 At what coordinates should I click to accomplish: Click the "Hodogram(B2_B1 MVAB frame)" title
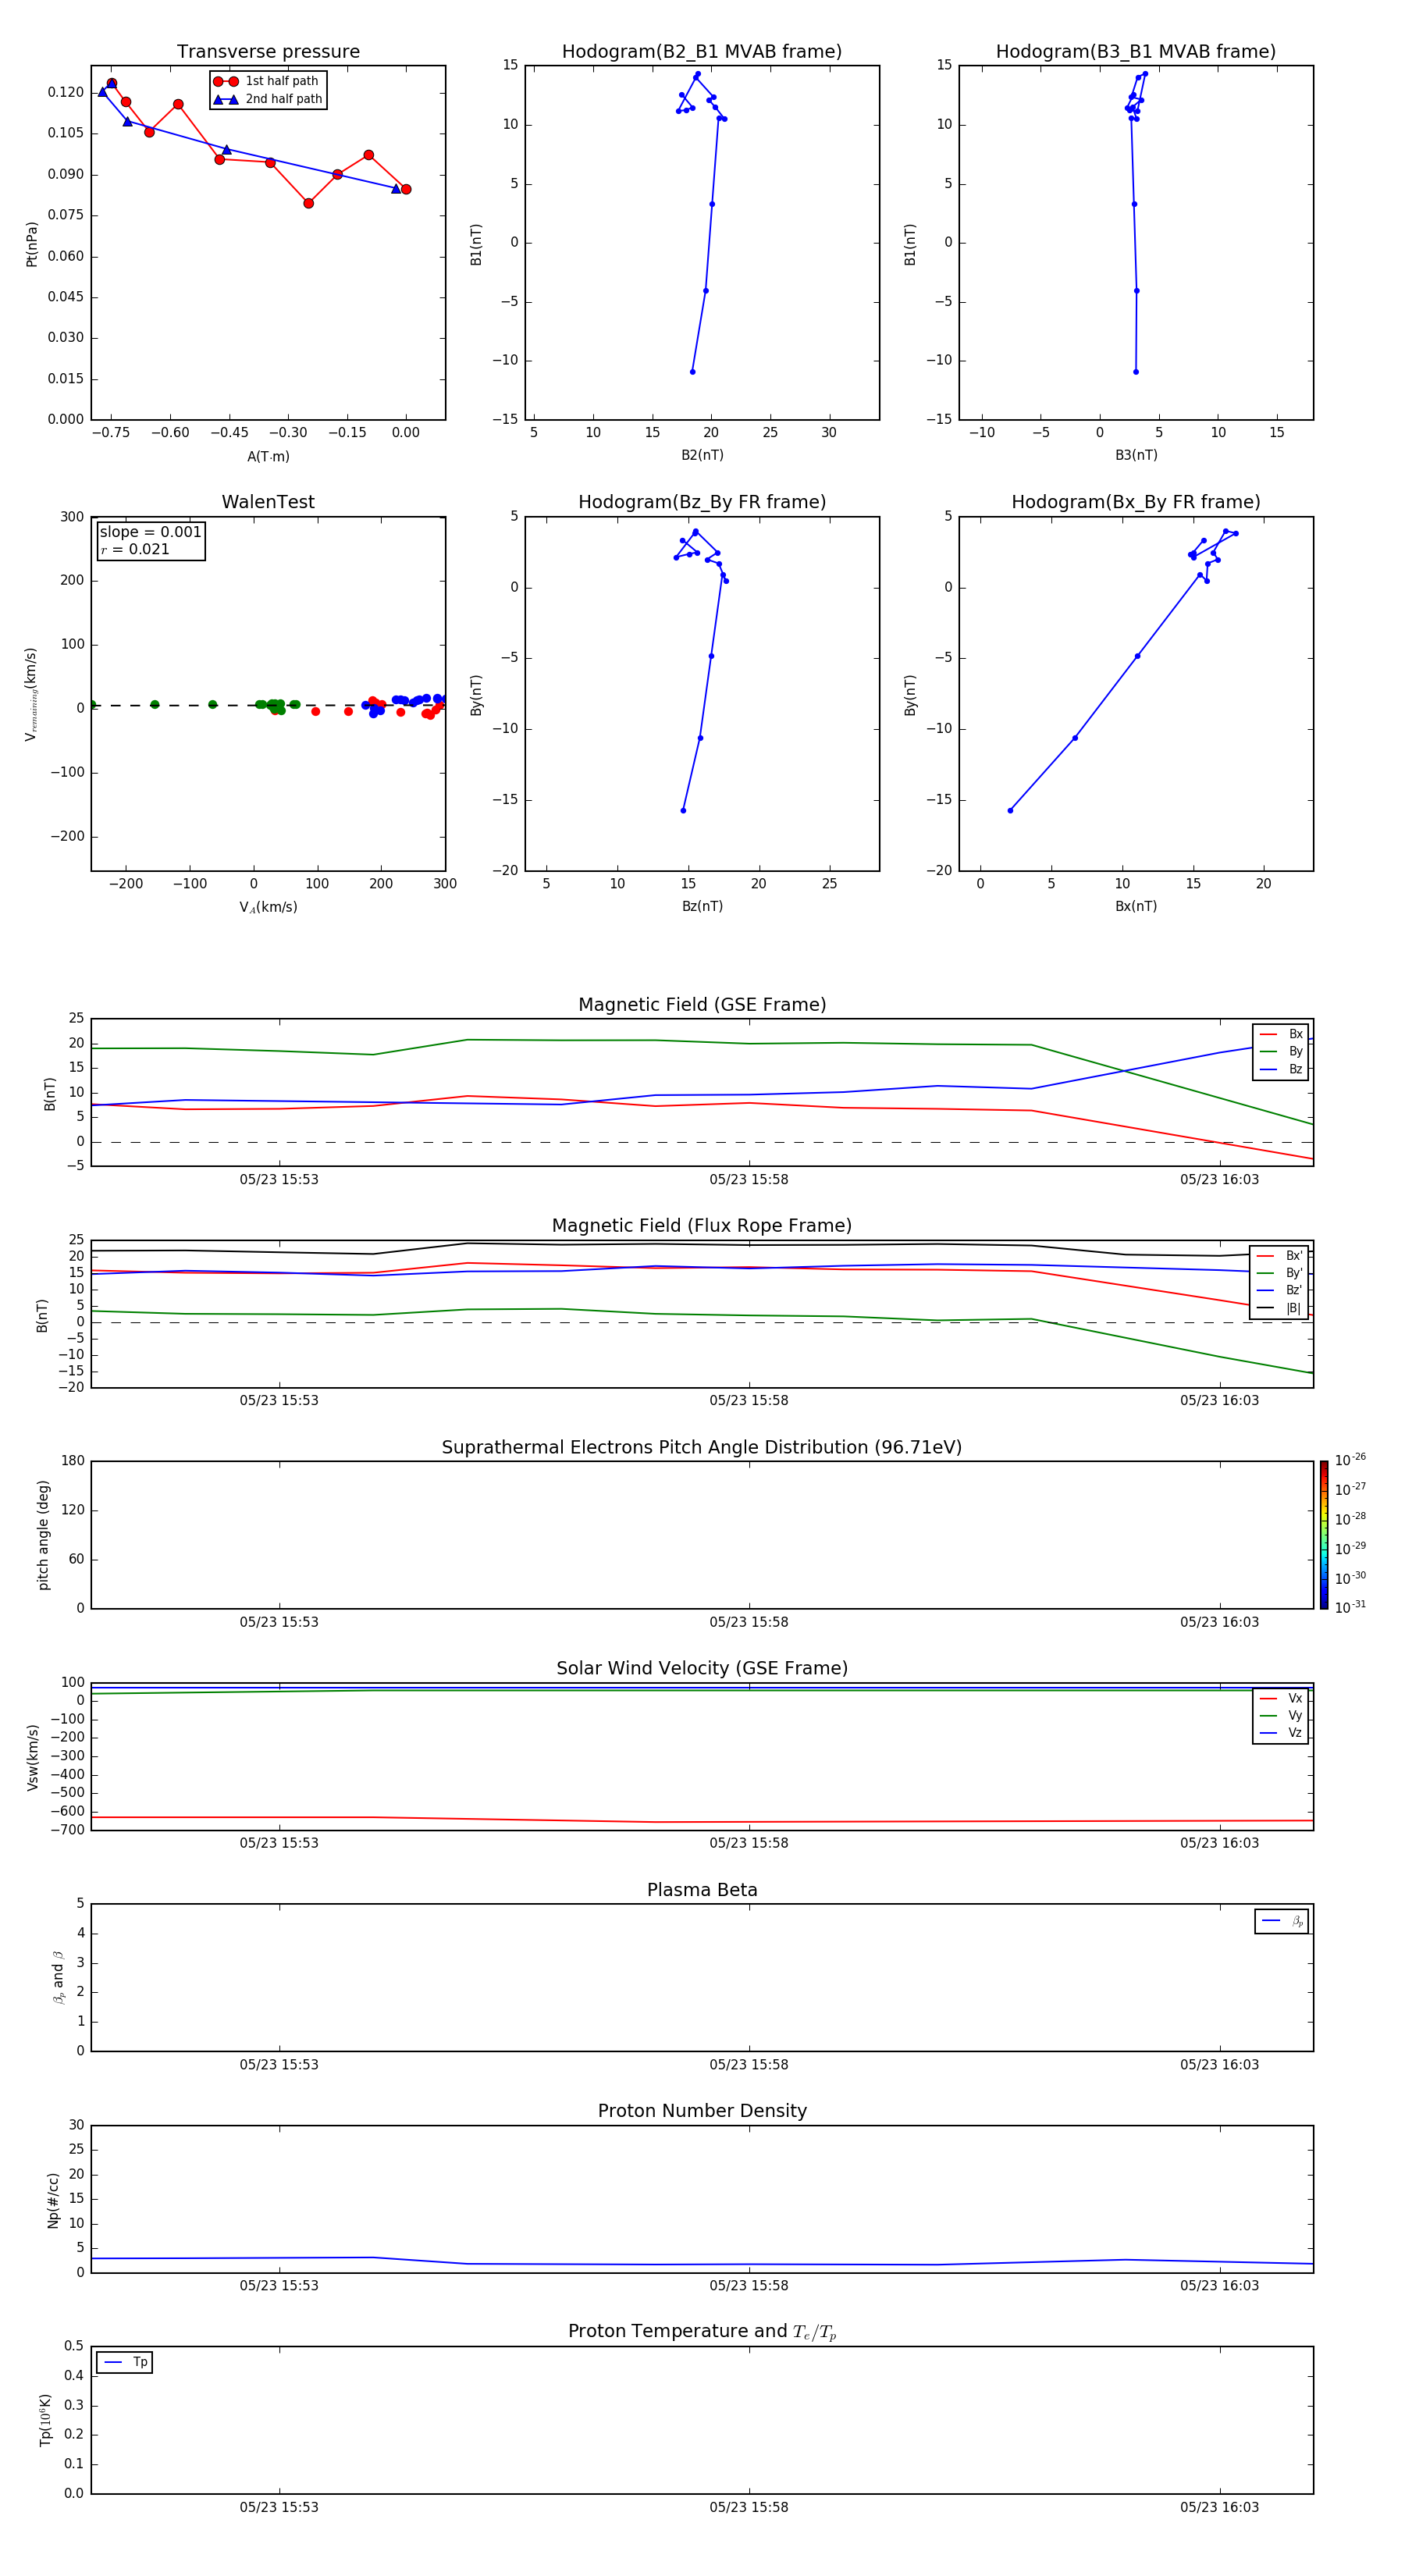point(702,52)
